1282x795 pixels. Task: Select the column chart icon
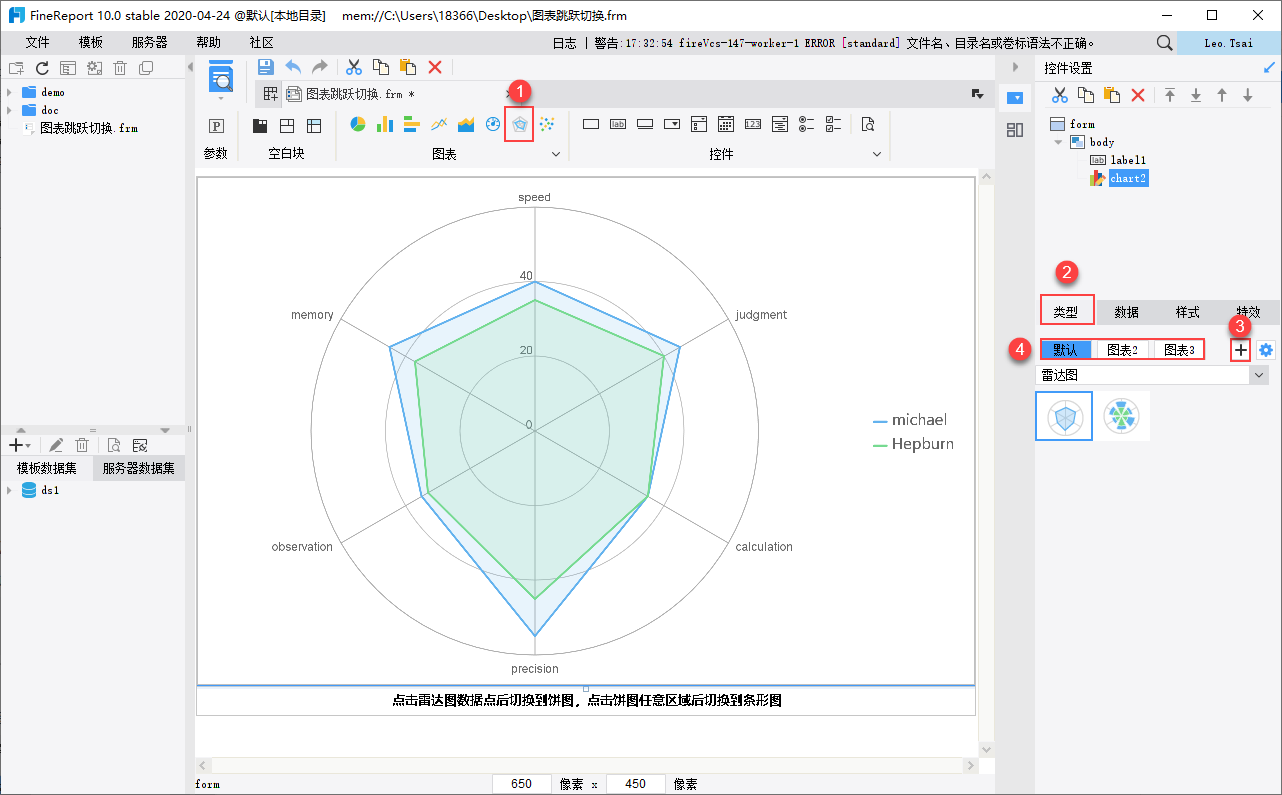click(x=384, y=125)
